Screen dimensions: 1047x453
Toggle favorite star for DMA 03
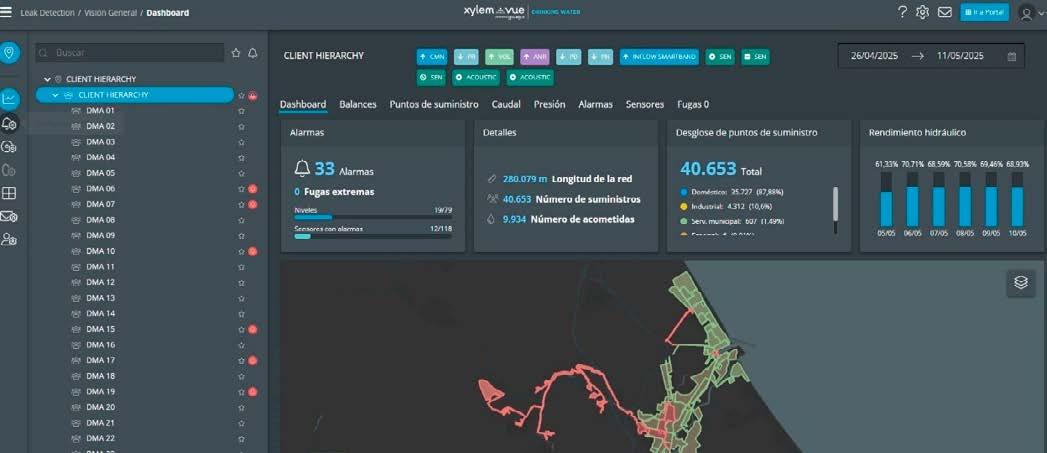click(x=241, y=142)
